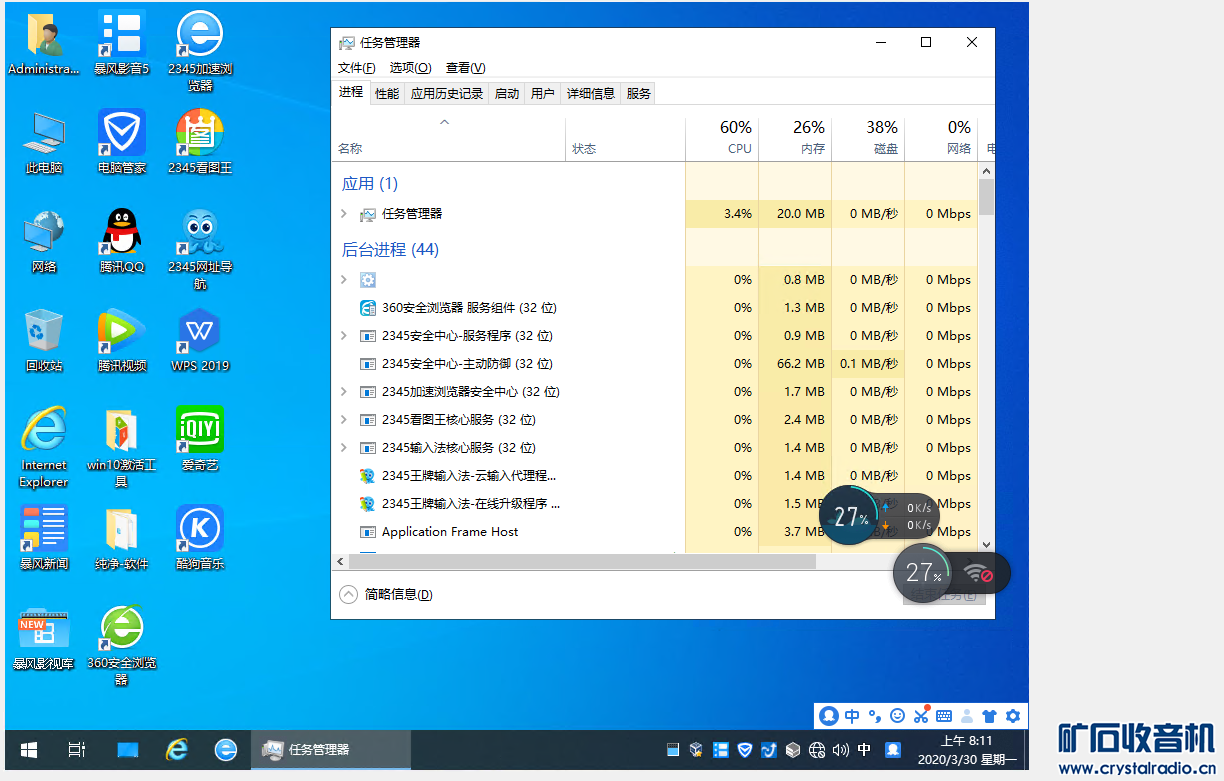Expand the 任务管理器 process row
Screen dimensions: 1224x781
click(x=344, y=214)
